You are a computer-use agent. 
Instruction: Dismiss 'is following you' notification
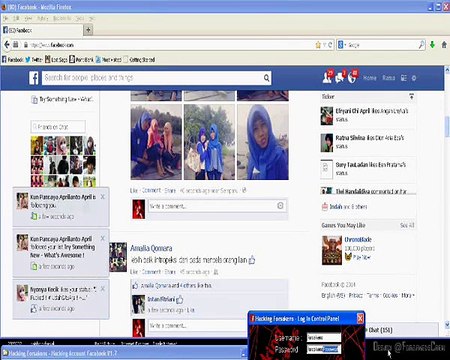click(103, 197)
